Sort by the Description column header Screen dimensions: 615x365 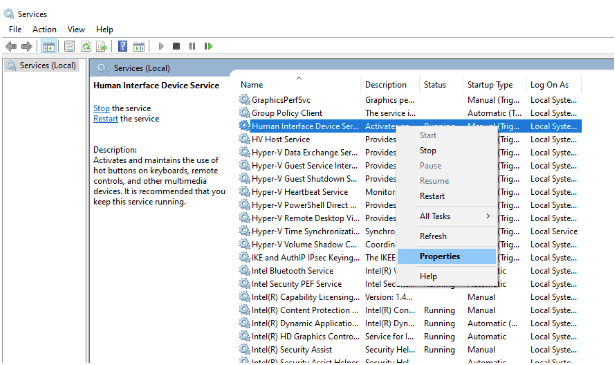pos(389,85)
